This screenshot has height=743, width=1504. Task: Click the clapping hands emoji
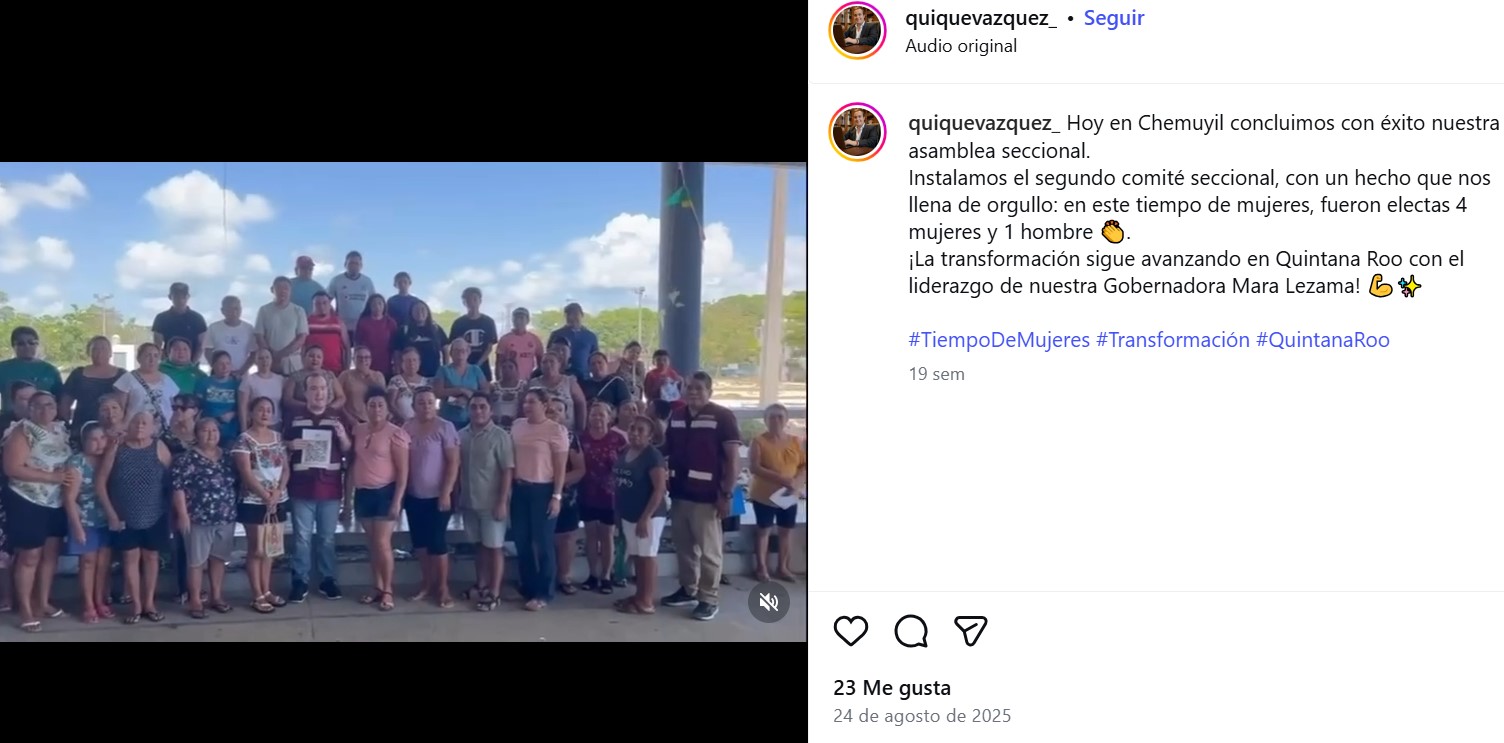(x=1113, y=232)
